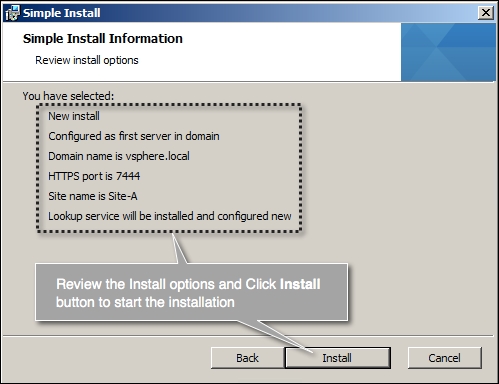
Task: Click the 'Simple Install Information' heading
Action: [103, 39]
